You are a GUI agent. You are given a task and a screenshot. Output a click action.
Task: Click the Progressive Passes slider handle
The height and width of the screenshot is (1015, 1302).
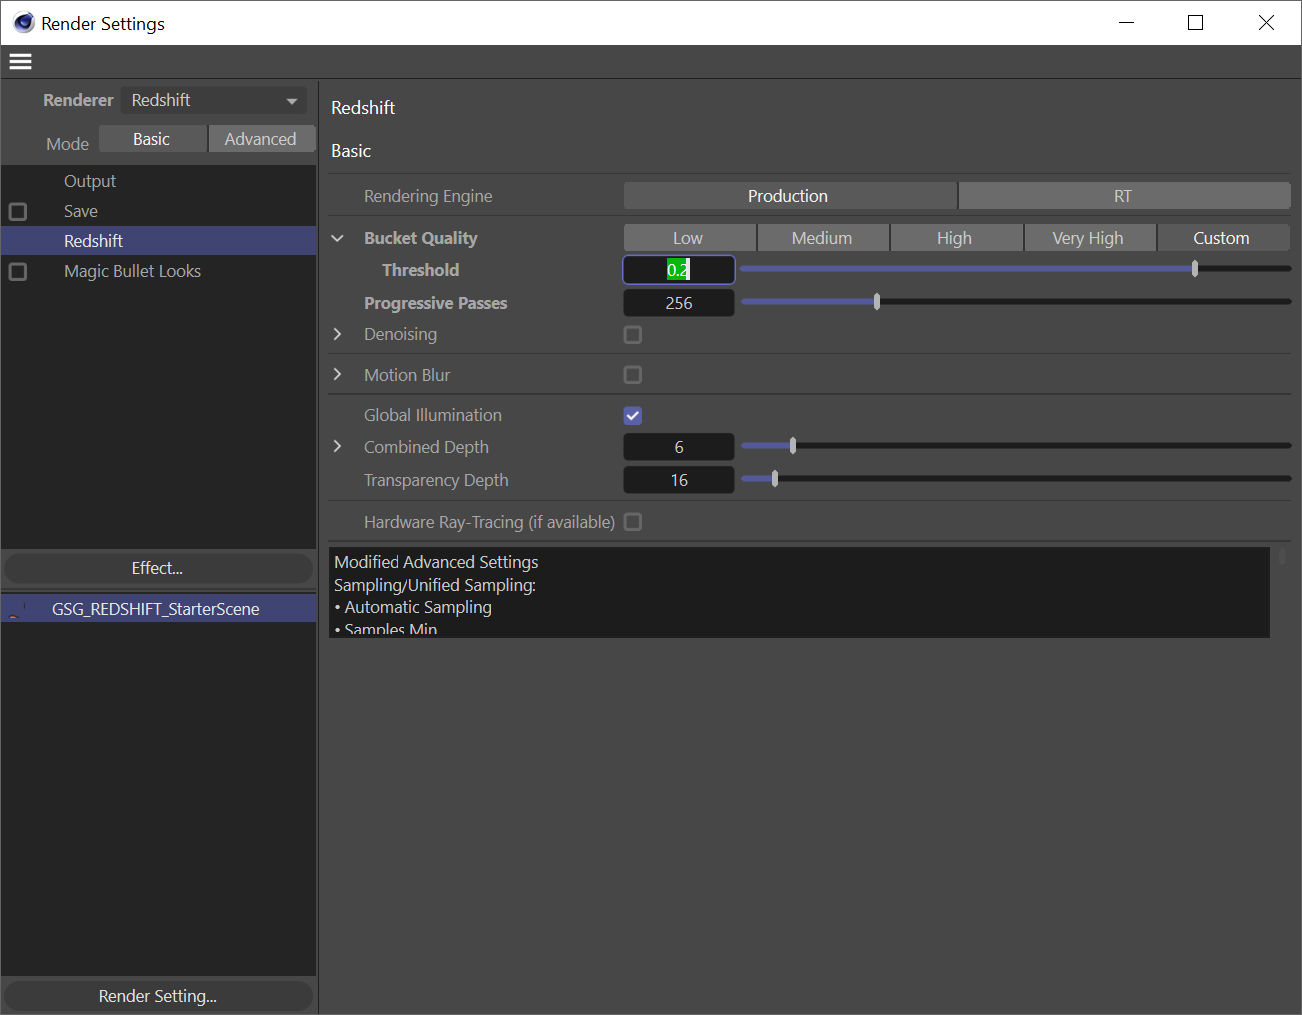pyautogui.click(x=877, y=302)
